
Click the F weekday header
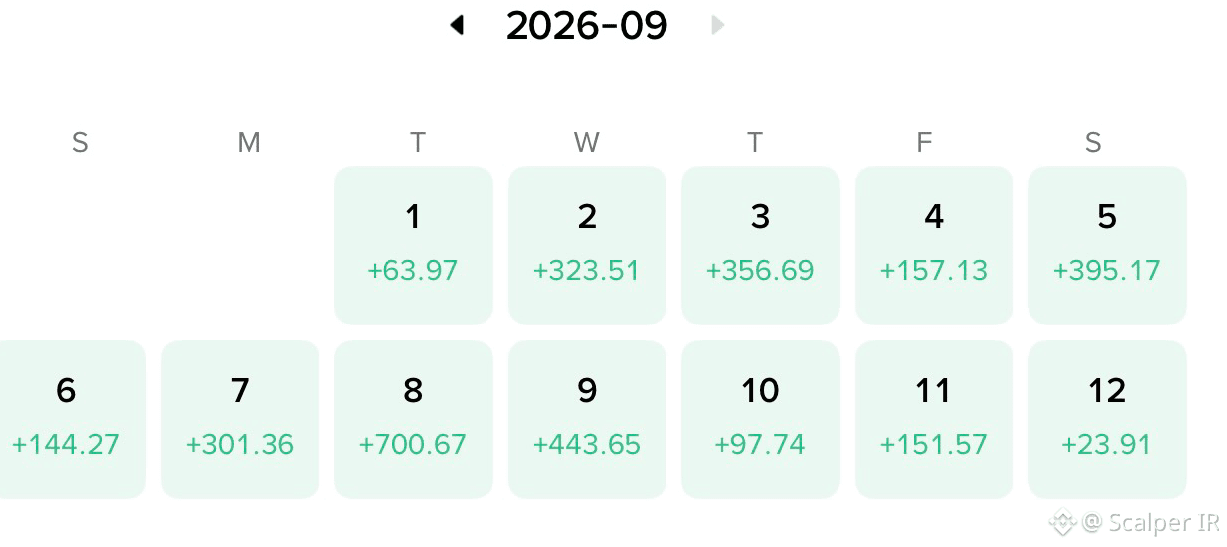tap(924, 143)
